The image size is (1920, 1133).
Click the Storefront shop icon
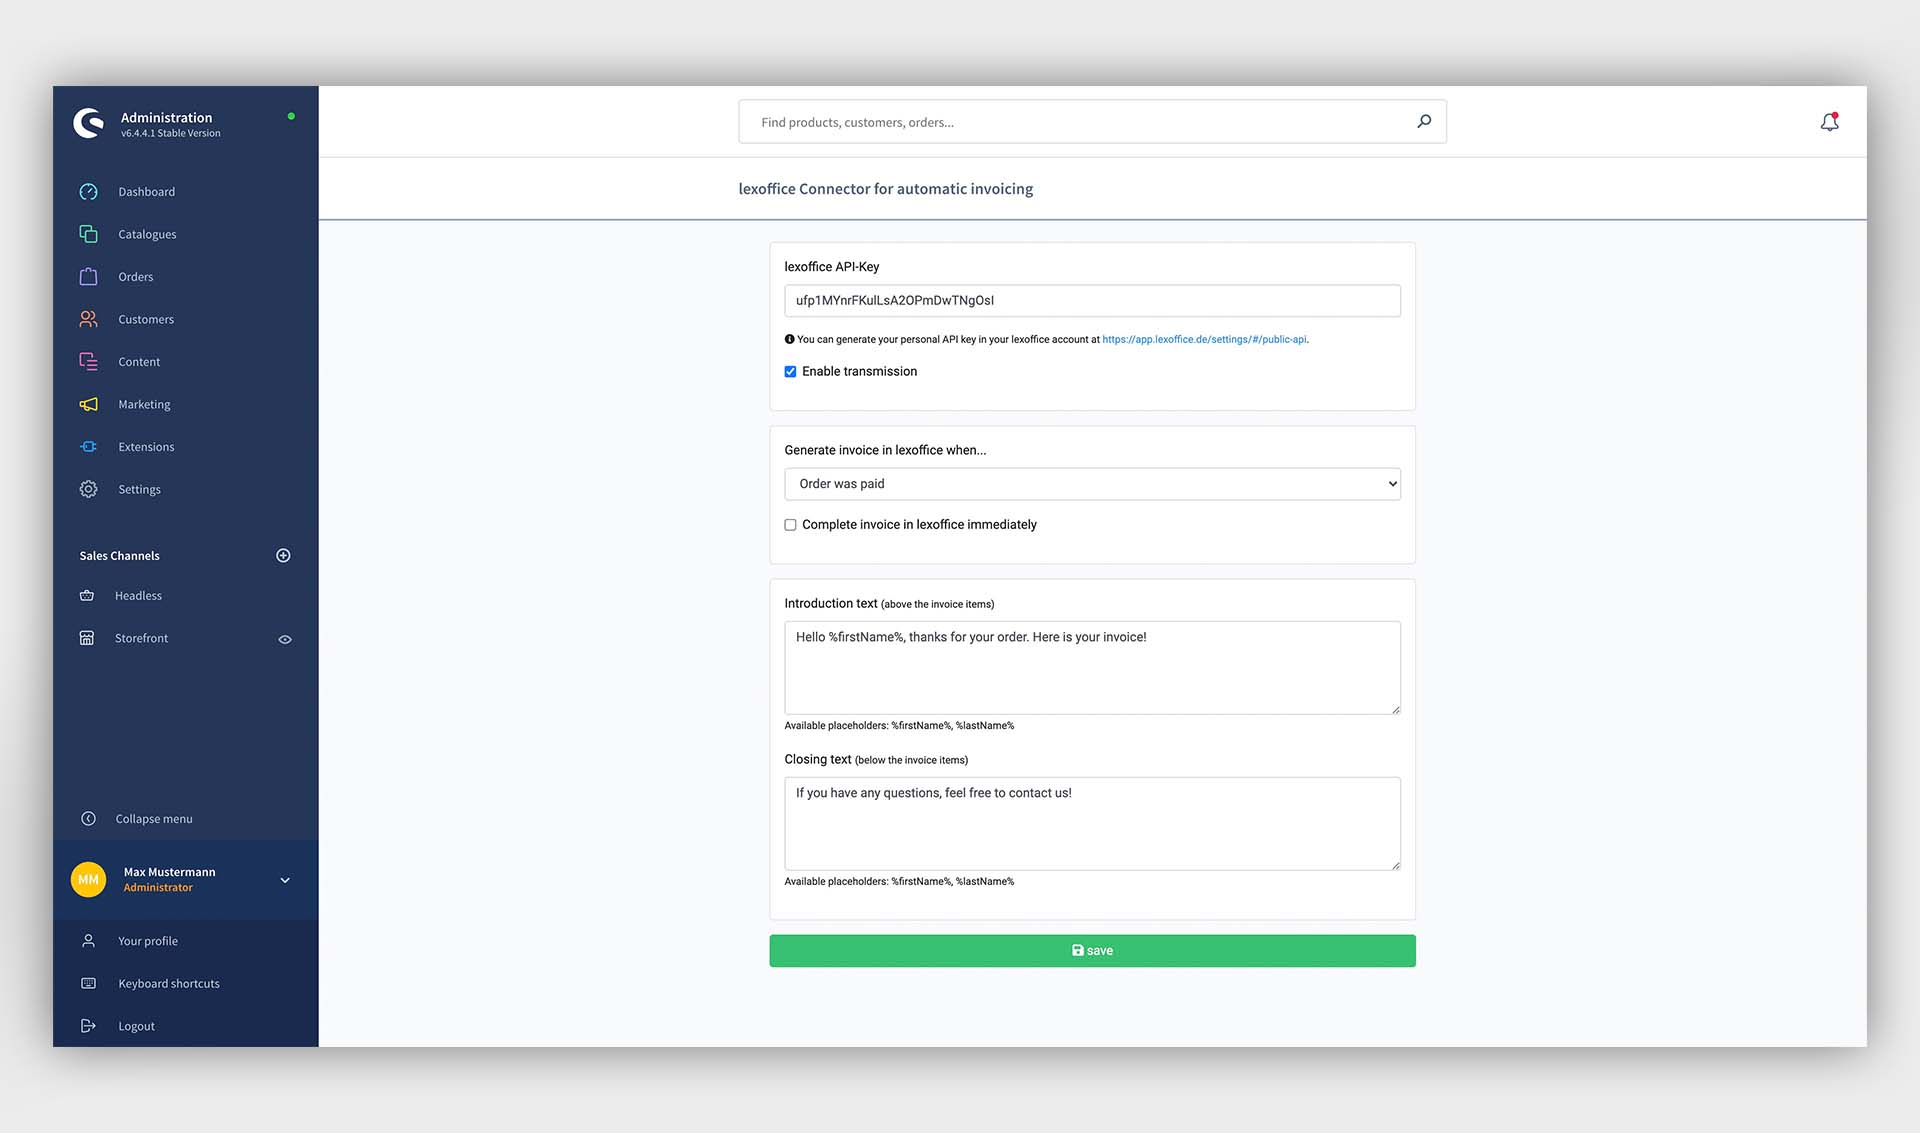(87, 638)
